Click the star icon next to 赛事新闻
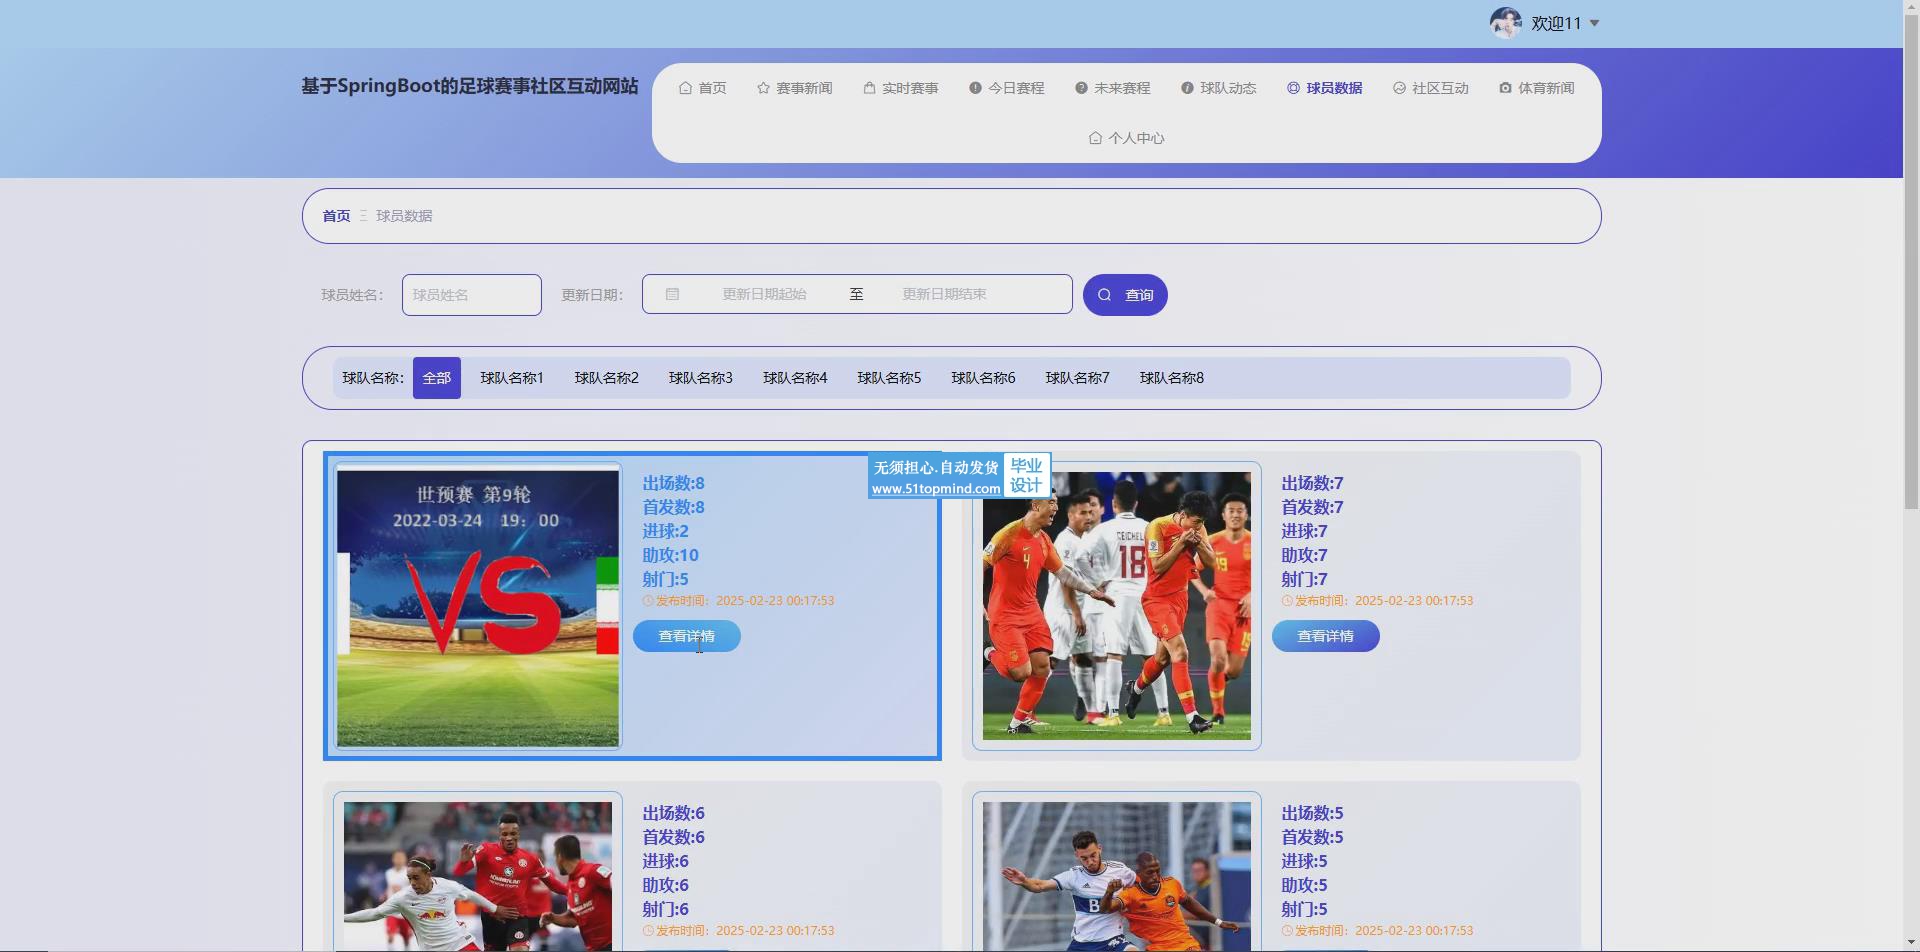Screen dimensions: 1920x952 pos(763,88)
